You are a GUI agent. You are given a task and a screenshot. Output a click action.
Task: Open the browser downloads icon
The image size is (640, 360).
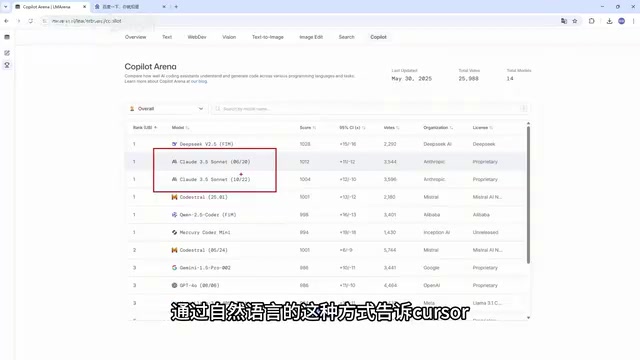click(x=609, y=21)
